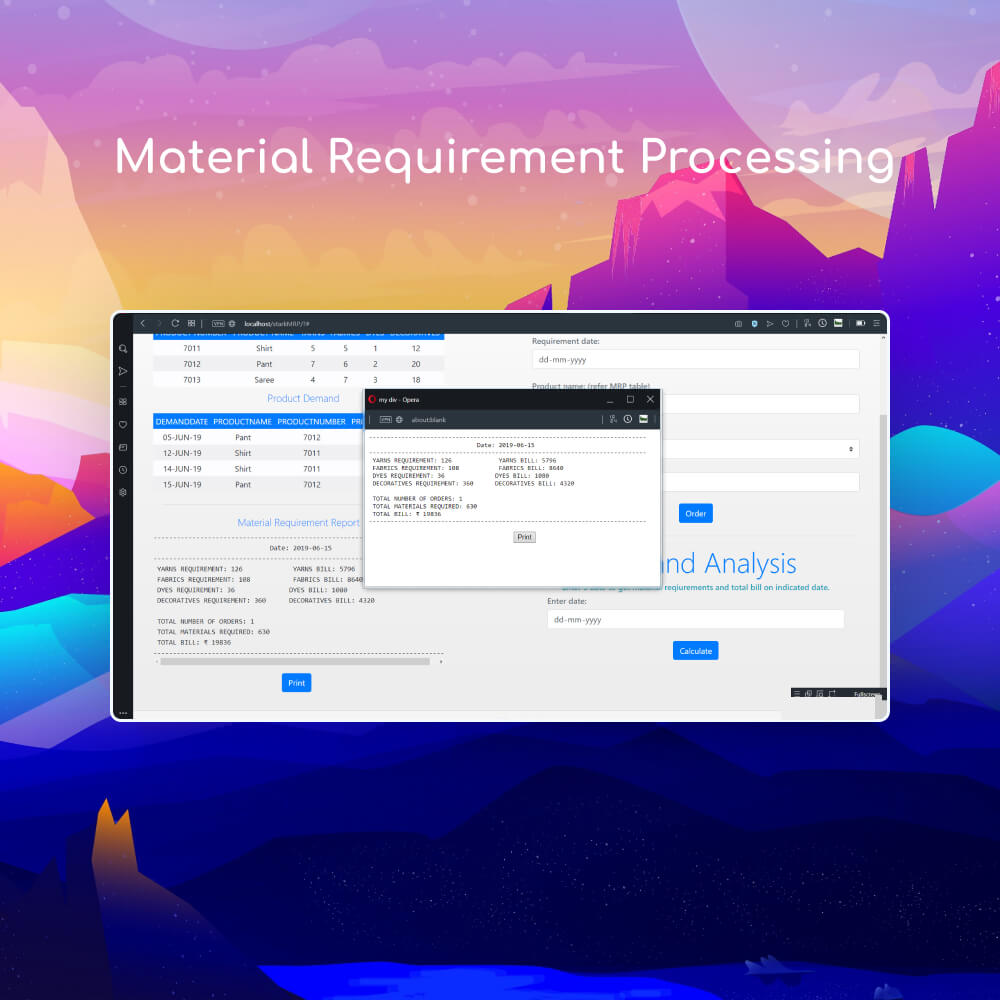Focus the Product name input field
This screenshot has width=1000, height=1000.
[760, 403]
